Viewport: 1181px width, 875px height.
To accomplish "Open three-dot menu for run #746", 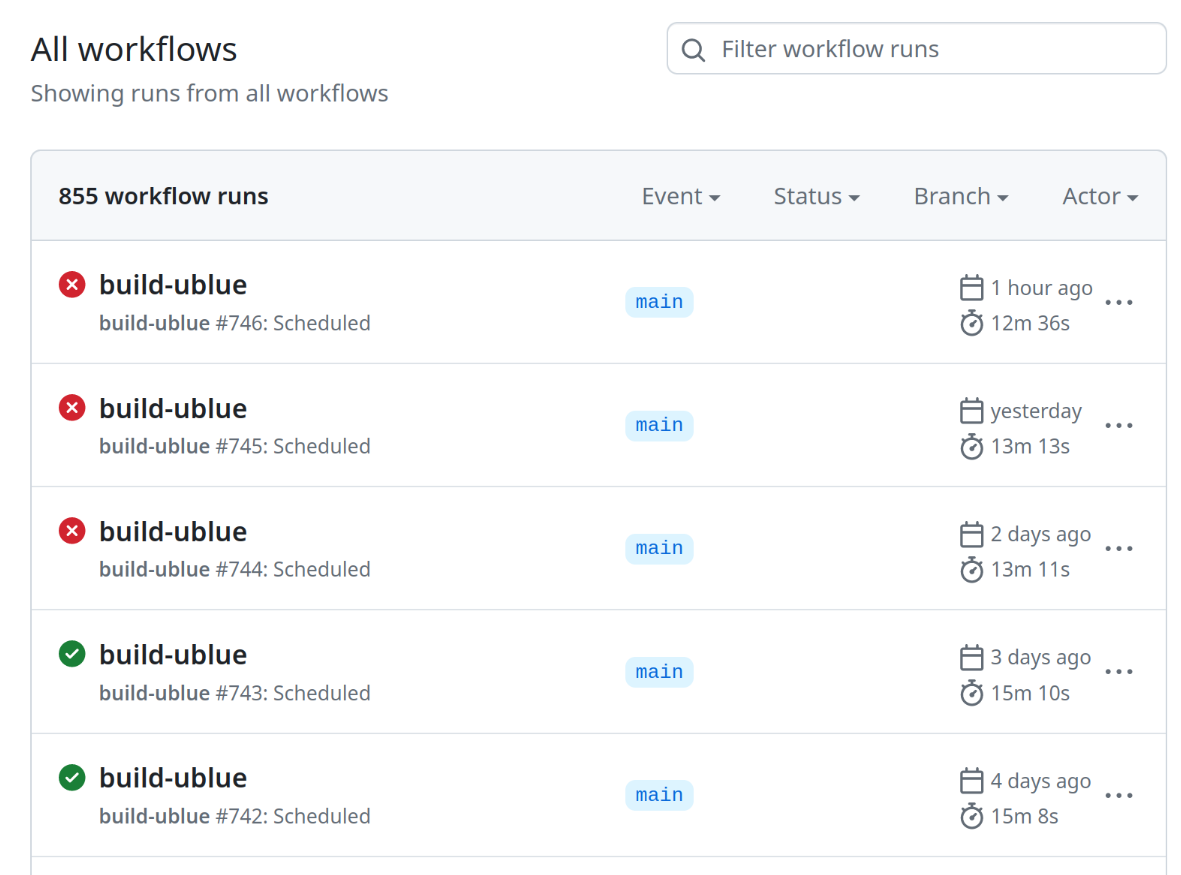I will pos(1119,302).
